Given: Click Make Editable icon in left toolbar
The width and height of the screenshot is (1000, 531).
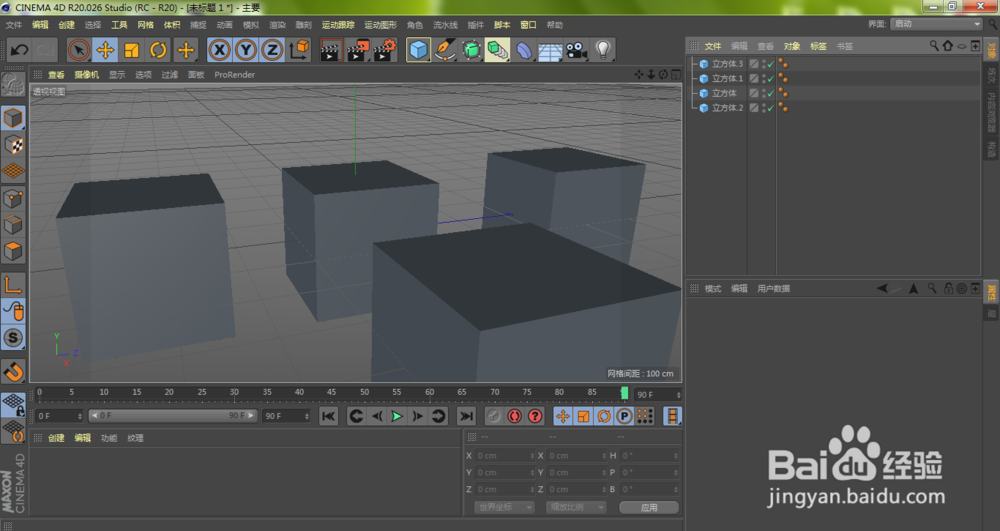Looking at the screenshot, I should (13, 85).
